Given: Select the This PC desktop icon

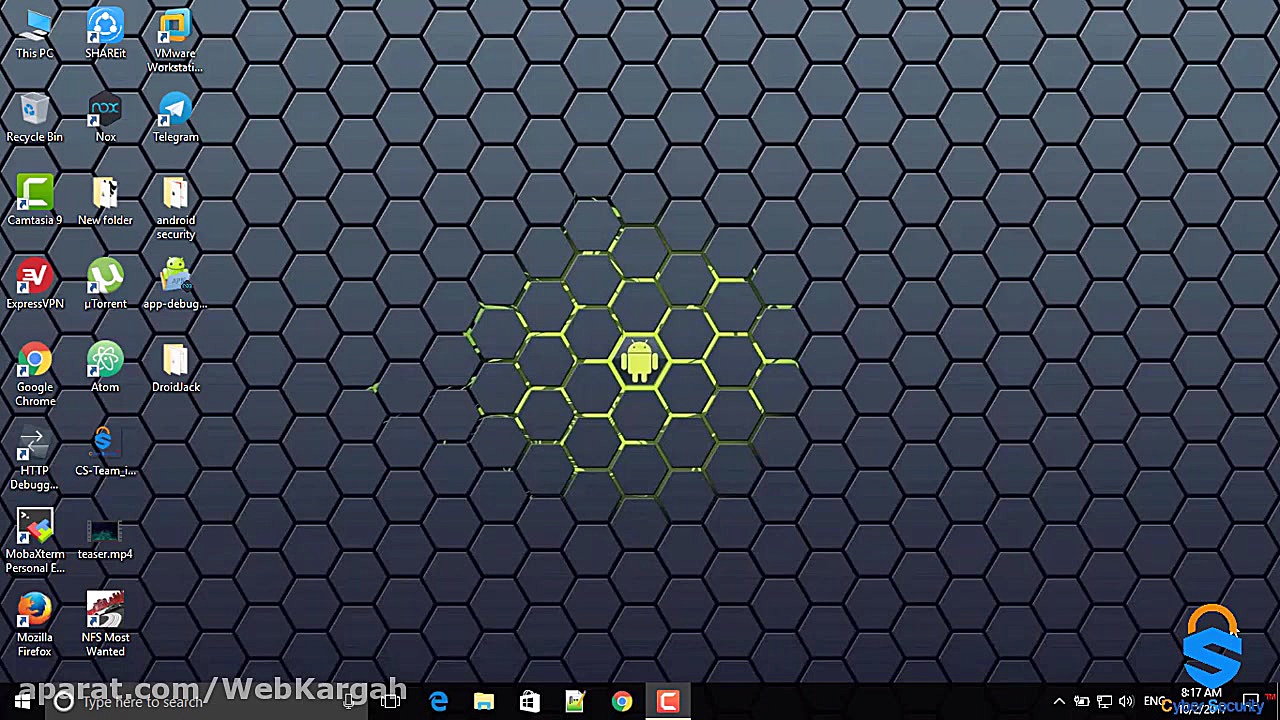Looking at the screenshot, I should point(35,34).
